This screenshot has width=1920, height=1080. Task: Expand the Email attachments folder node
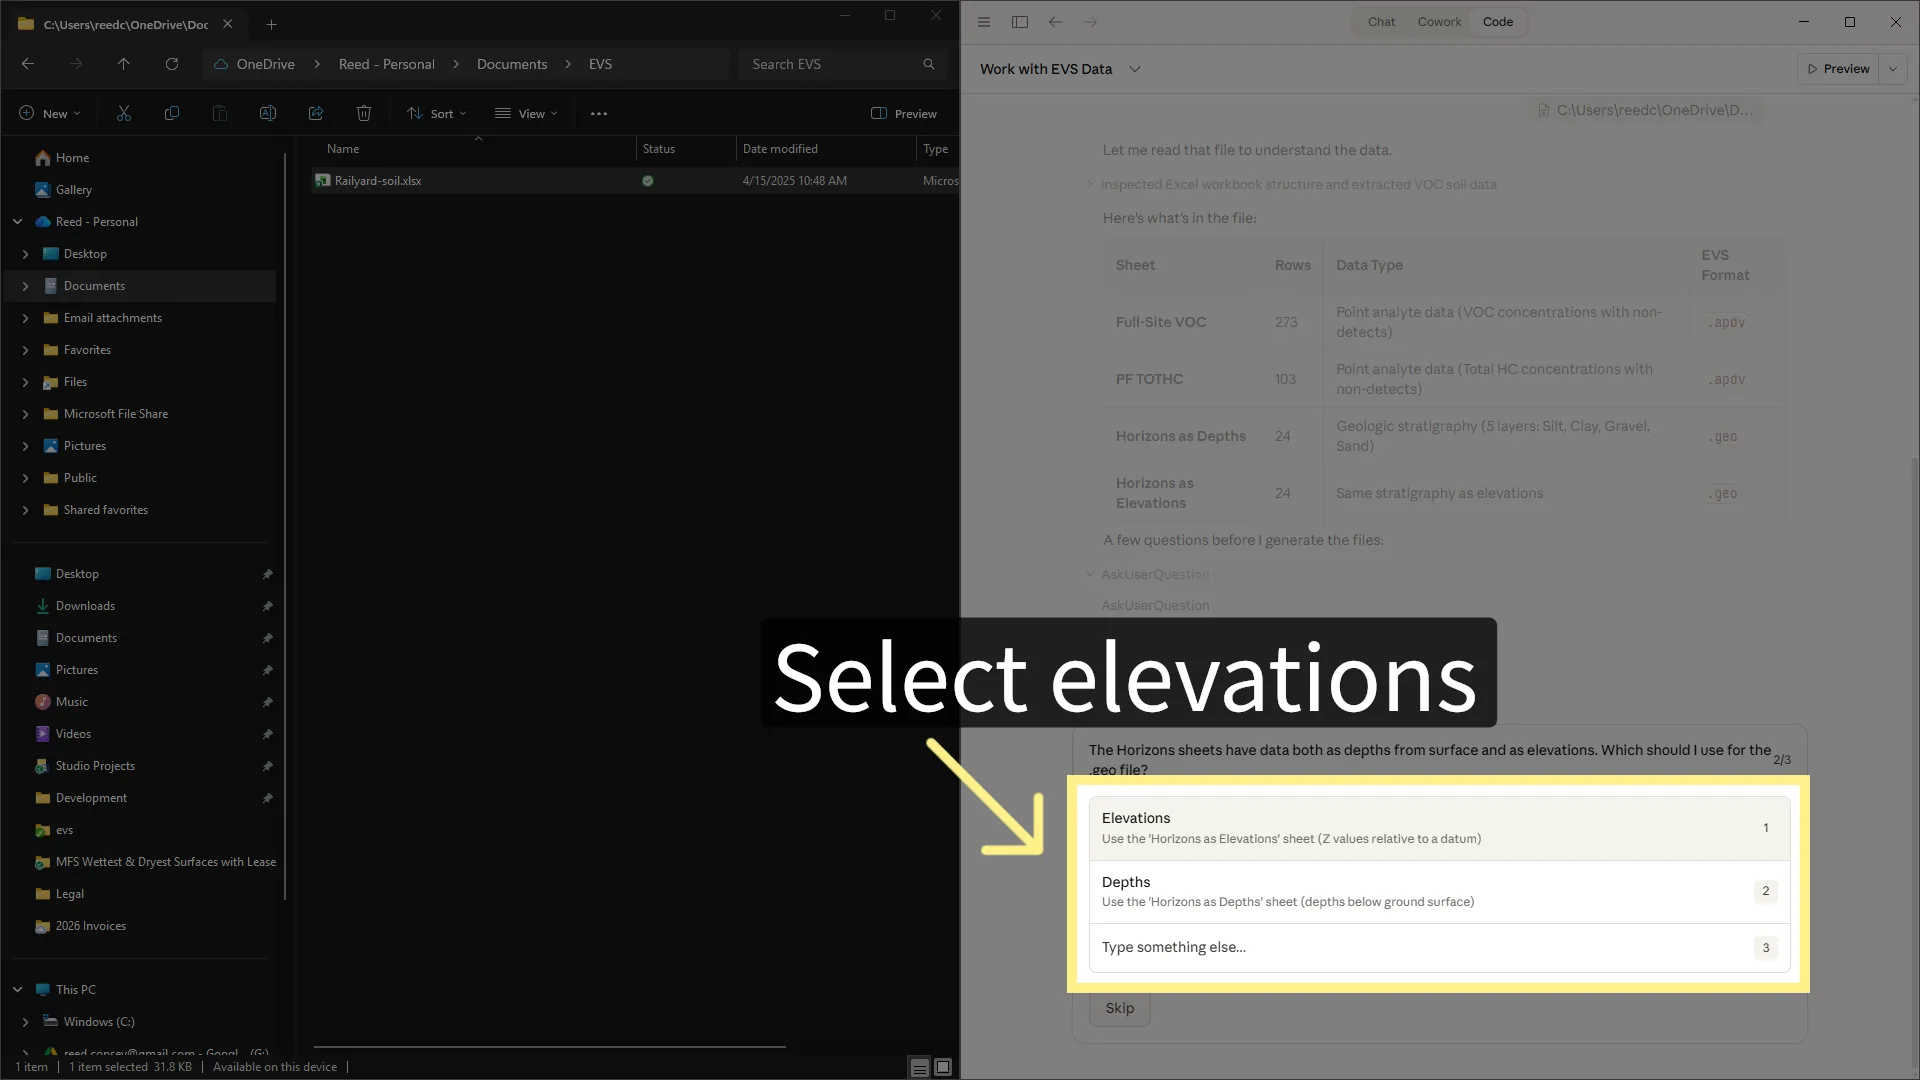(x=25, y=318)
